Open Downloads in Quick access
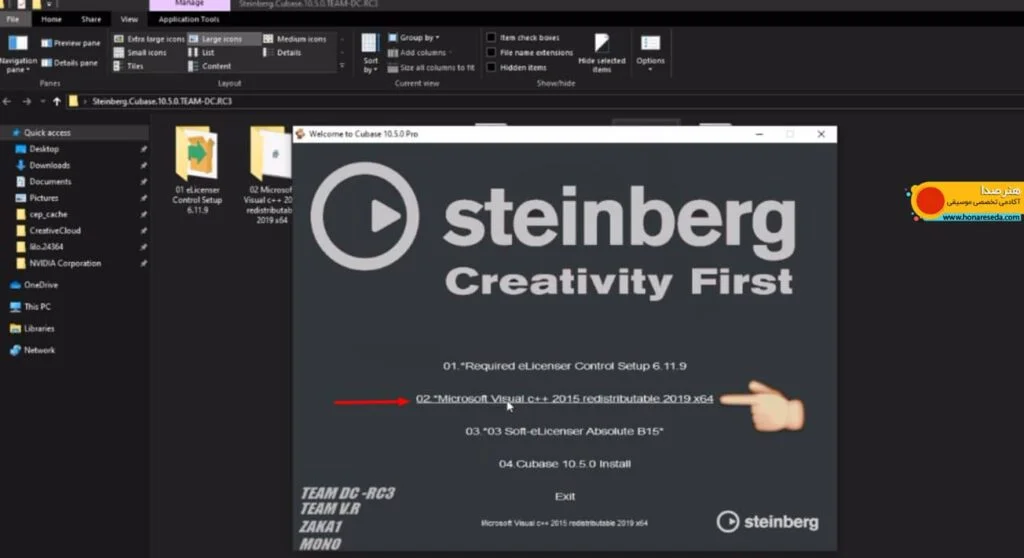The width and height of the screenshot is (1024, 558). 49,165
